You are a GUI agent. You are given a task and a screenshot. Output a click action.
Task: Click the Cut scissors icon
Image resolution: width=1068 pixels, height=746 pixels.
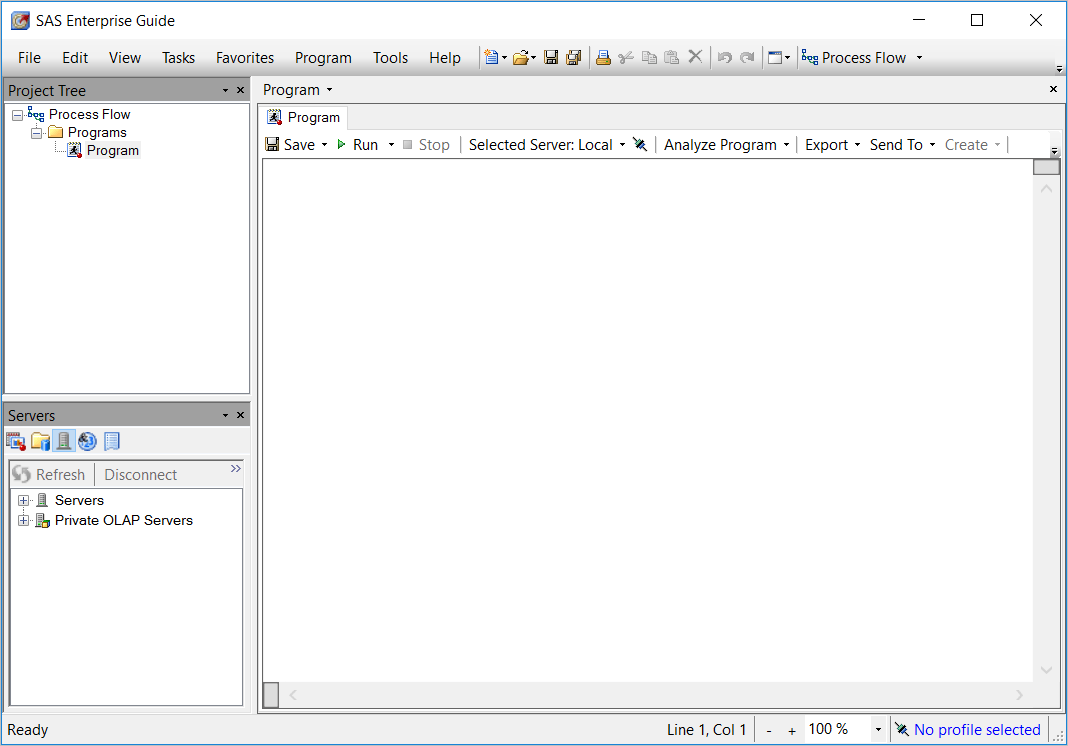[x=626, y=58]
